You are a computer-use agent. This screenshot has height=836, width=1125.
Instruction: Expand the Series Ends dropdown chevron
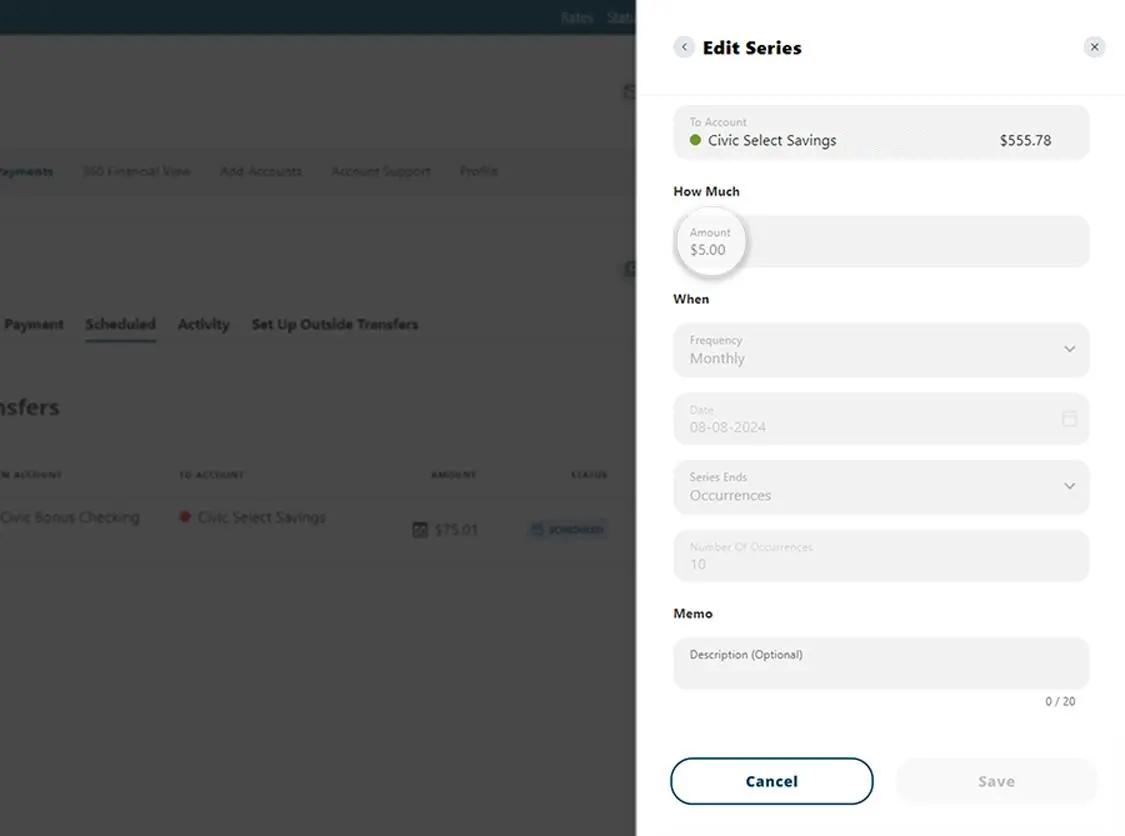(1069, 486)
